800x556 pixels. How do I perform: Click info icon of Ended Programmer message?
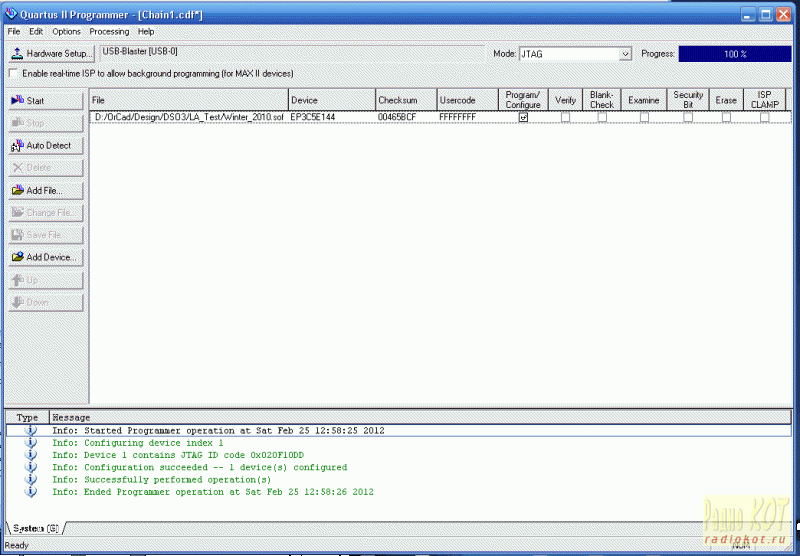click(x=31, y=492)
